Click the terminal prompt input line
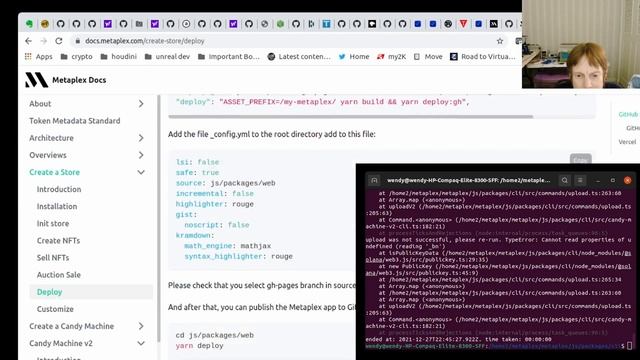This screenshot has height=360, width=640. coord(498,346)
